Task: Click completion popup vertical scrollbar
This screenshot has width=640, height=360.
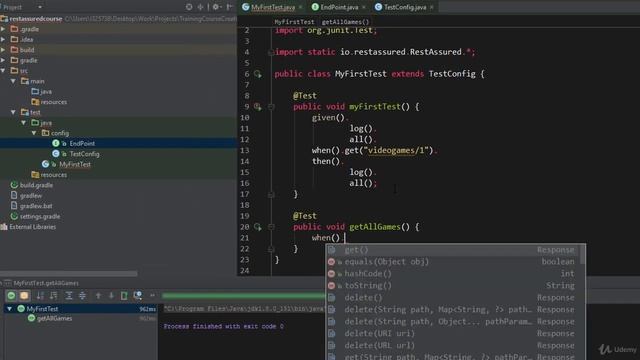Action: coord(582,255)
